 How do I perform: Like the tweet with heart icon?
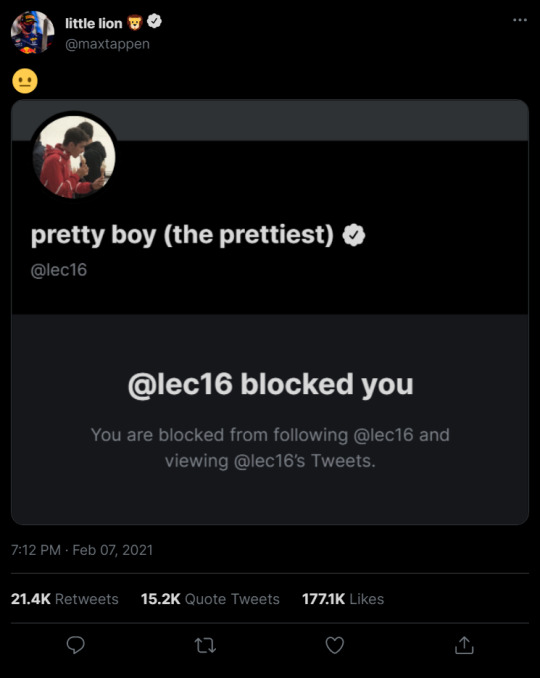tap(334, 645)
